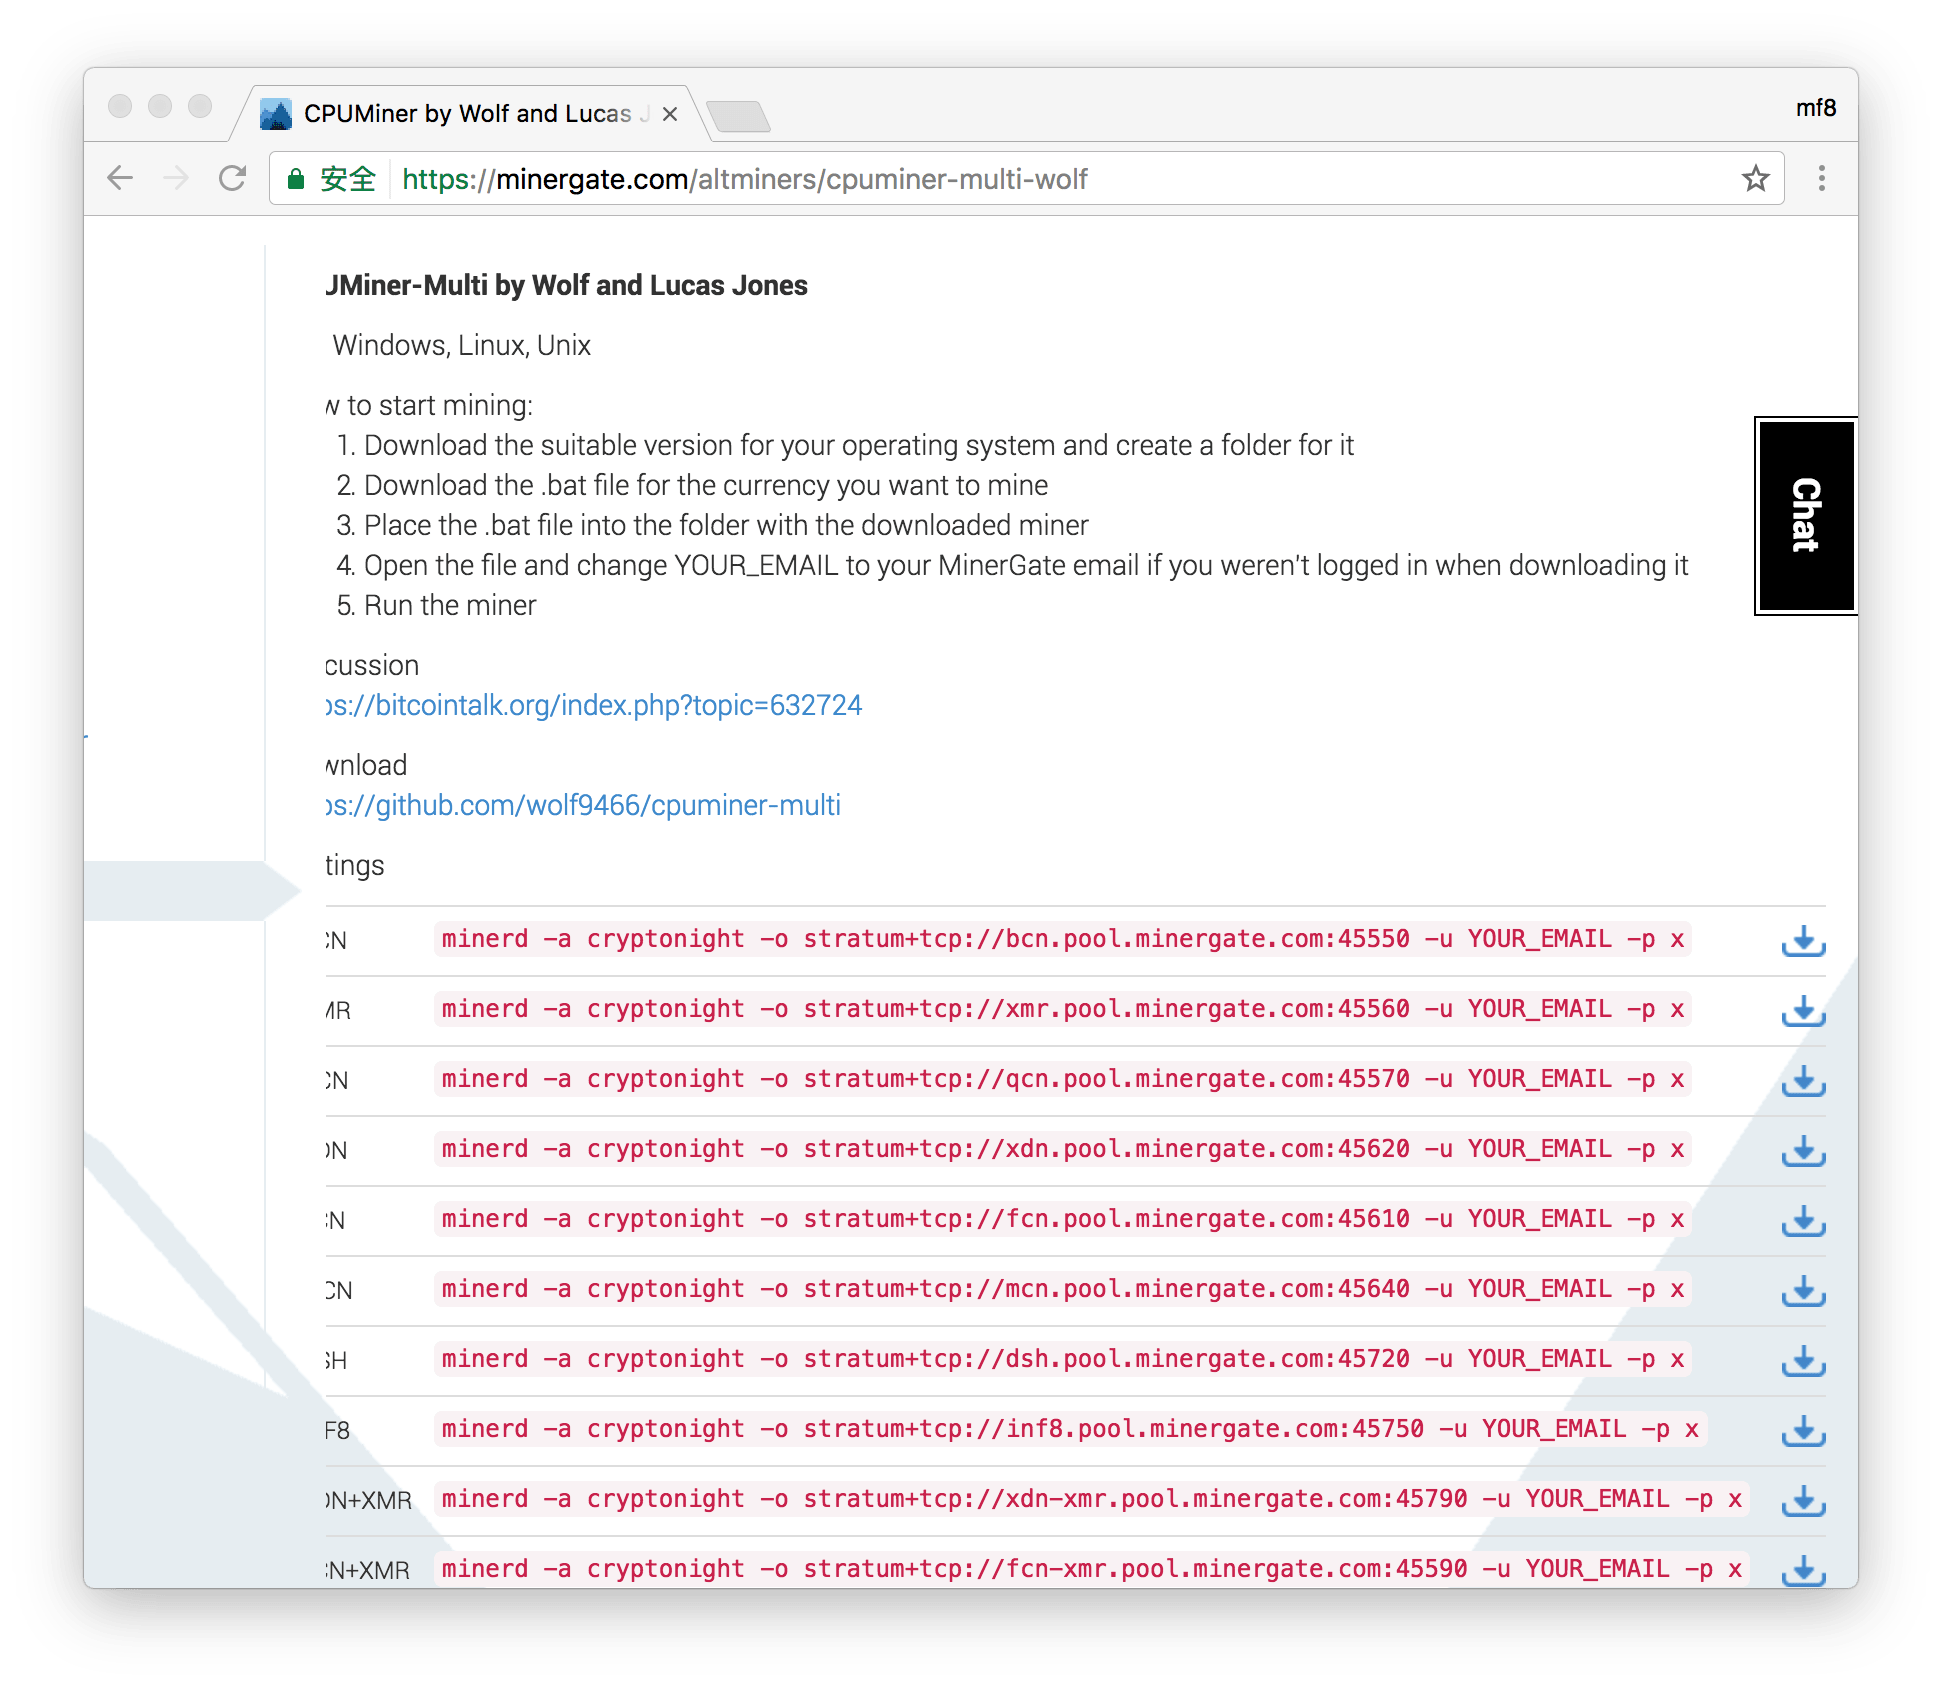Screen dimensions: 1942x1688
Task: Open a new browser tab
Action: pos(738,116)
